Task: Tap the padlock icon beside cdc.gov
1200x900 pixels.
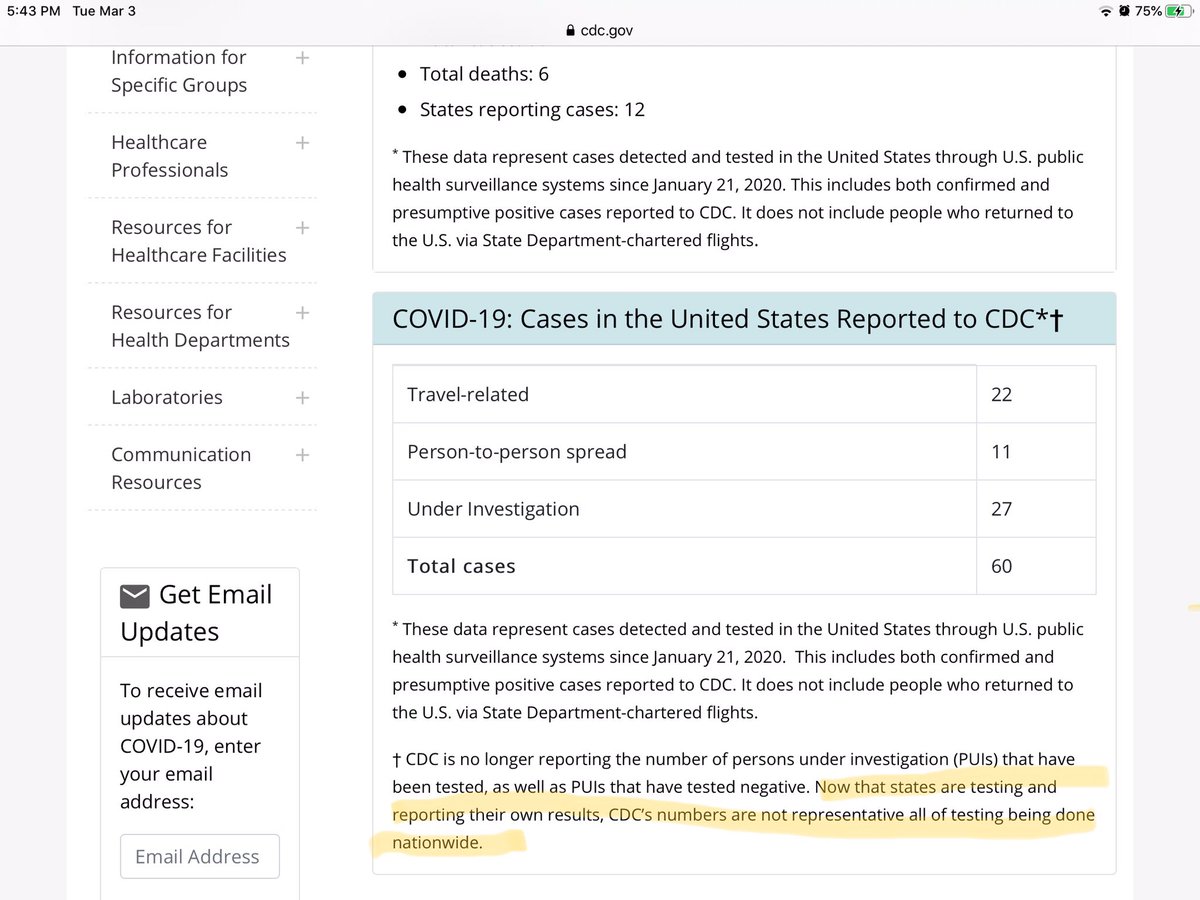Action: tap(571, 30)
